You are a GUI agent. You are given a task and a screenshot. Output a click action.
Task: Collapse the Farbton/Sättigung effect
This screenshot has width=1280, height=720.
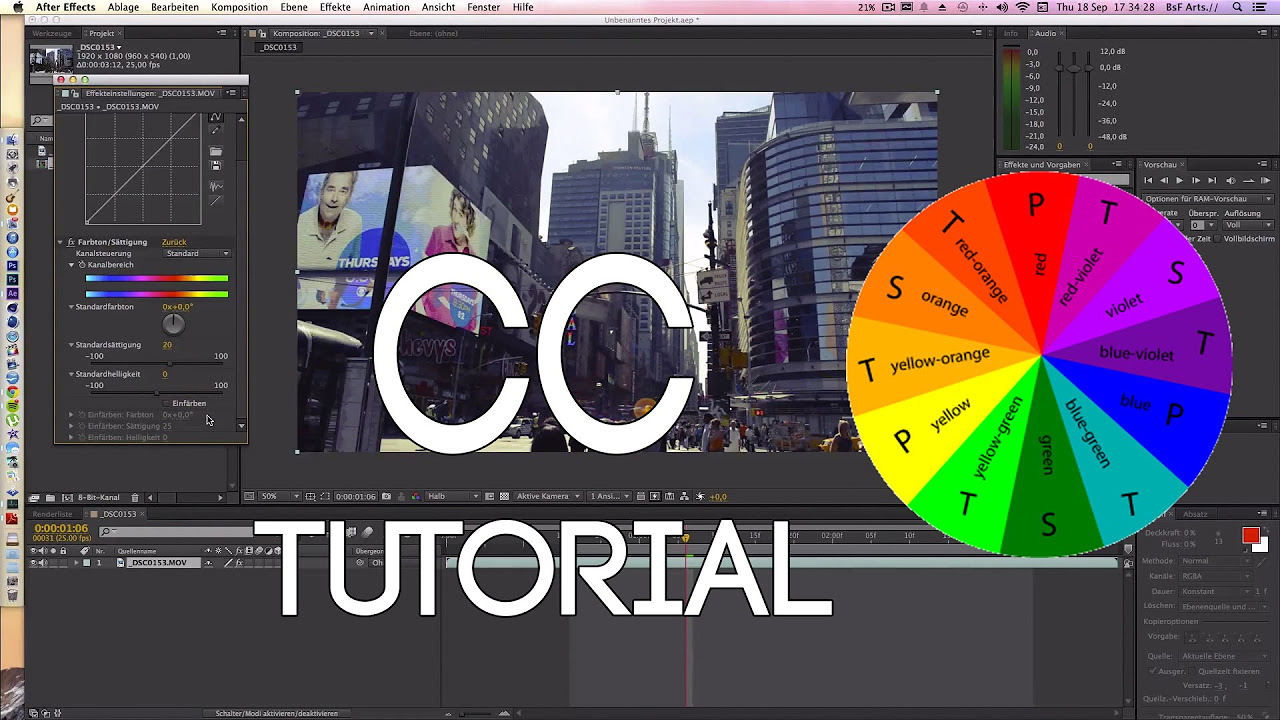pos(60,242)
